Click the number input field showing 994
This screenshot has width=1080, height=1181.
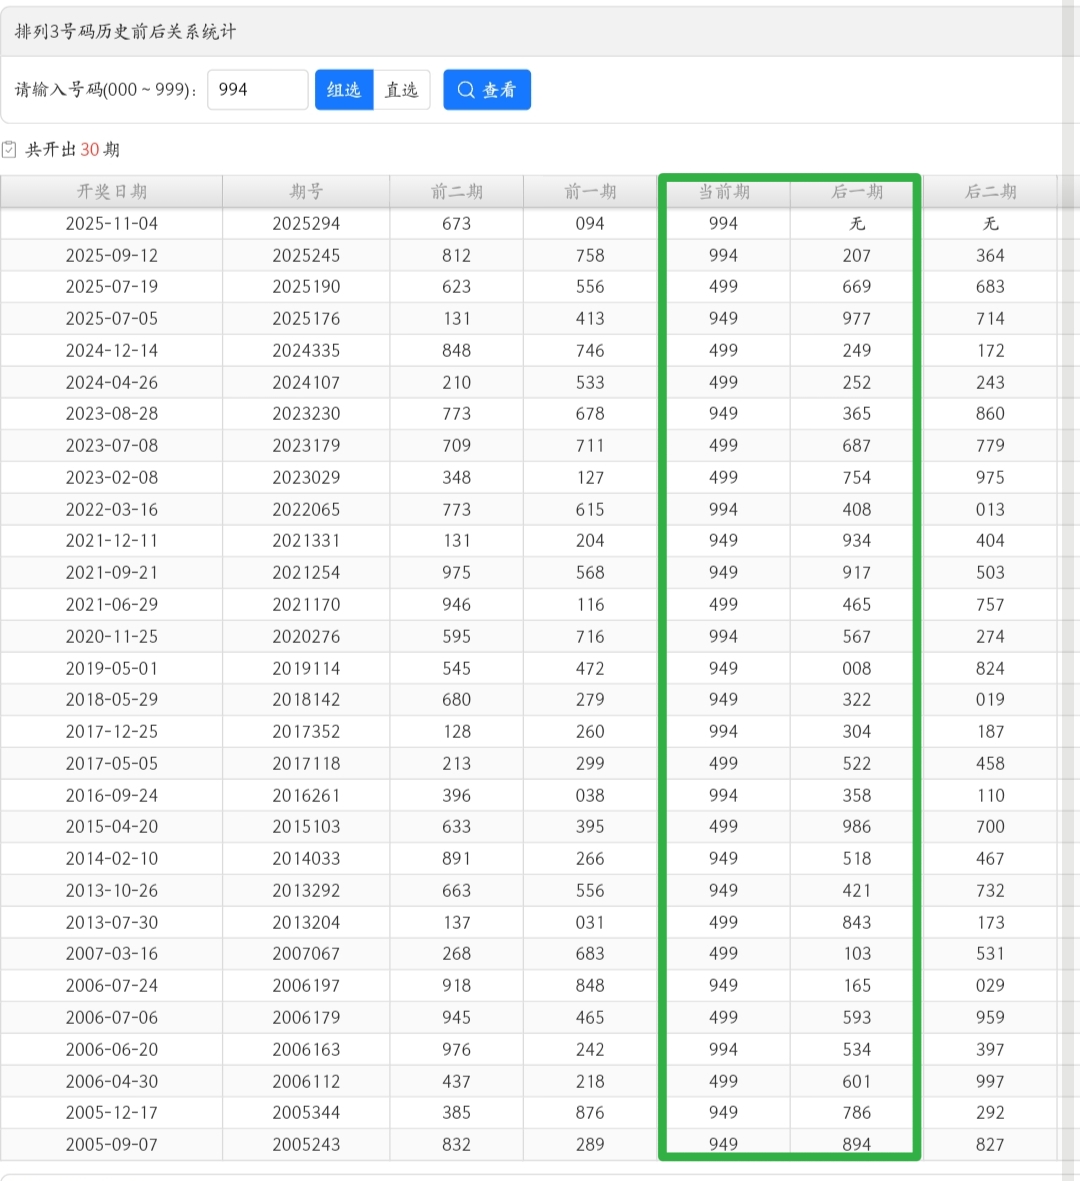(x=257, y=89)
